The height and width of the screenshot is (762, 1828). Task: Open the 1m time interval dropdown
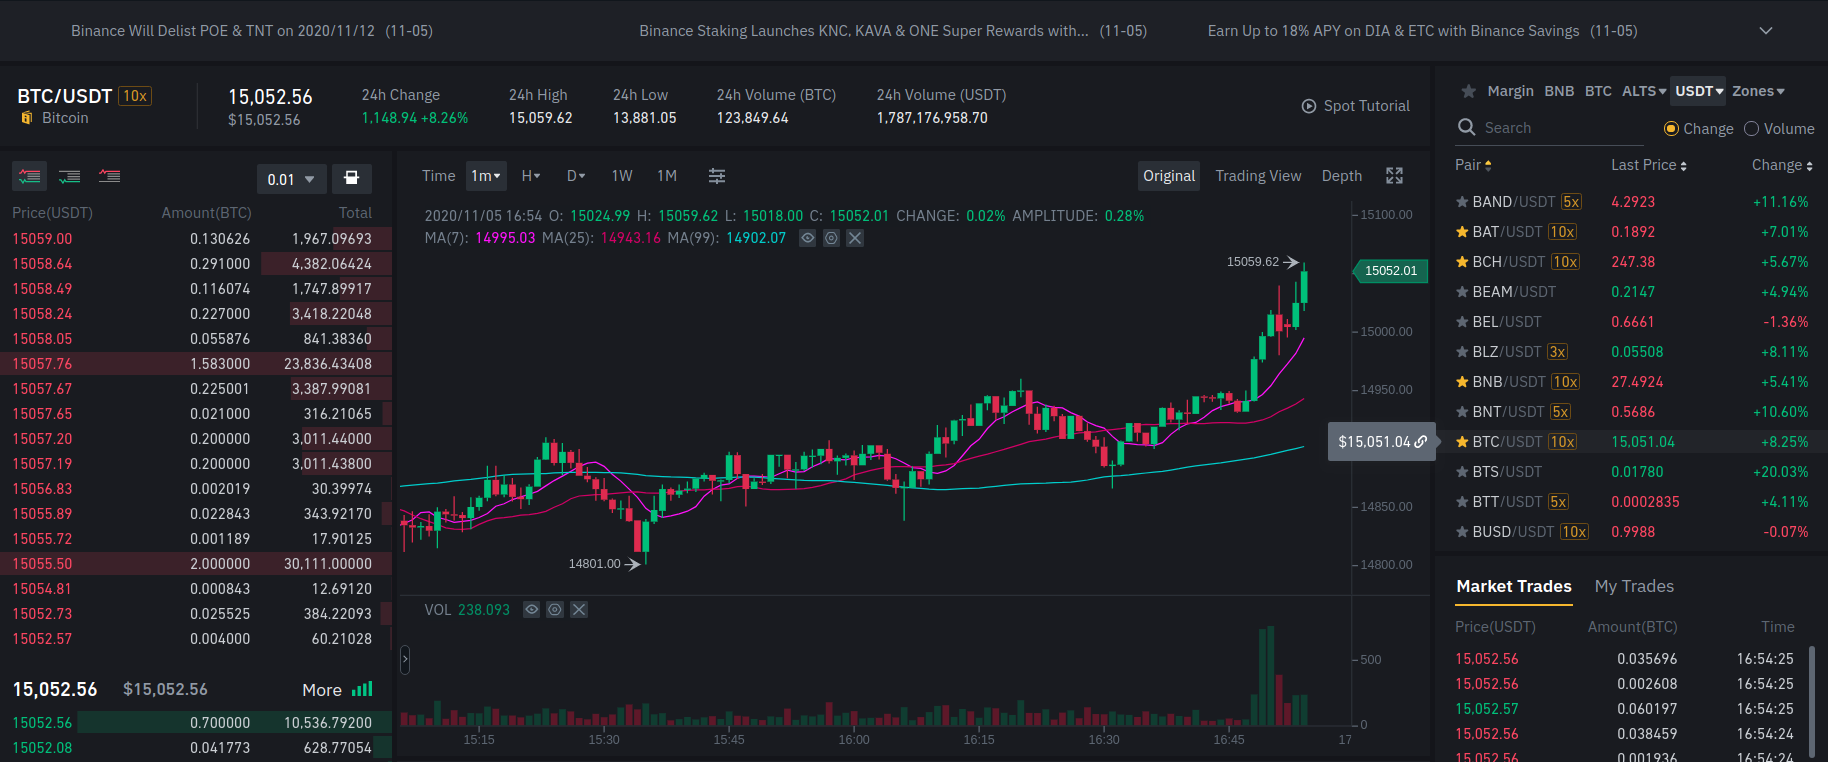486,176
